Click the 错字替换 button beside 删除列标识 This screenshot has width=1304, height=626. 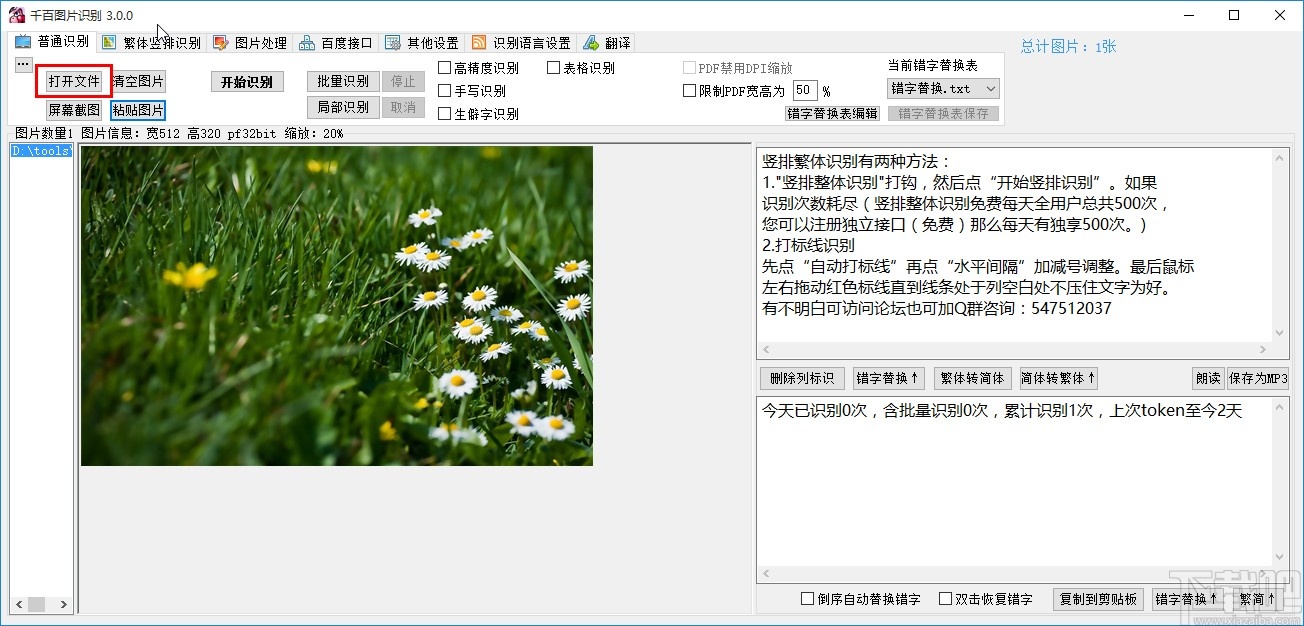887,378
